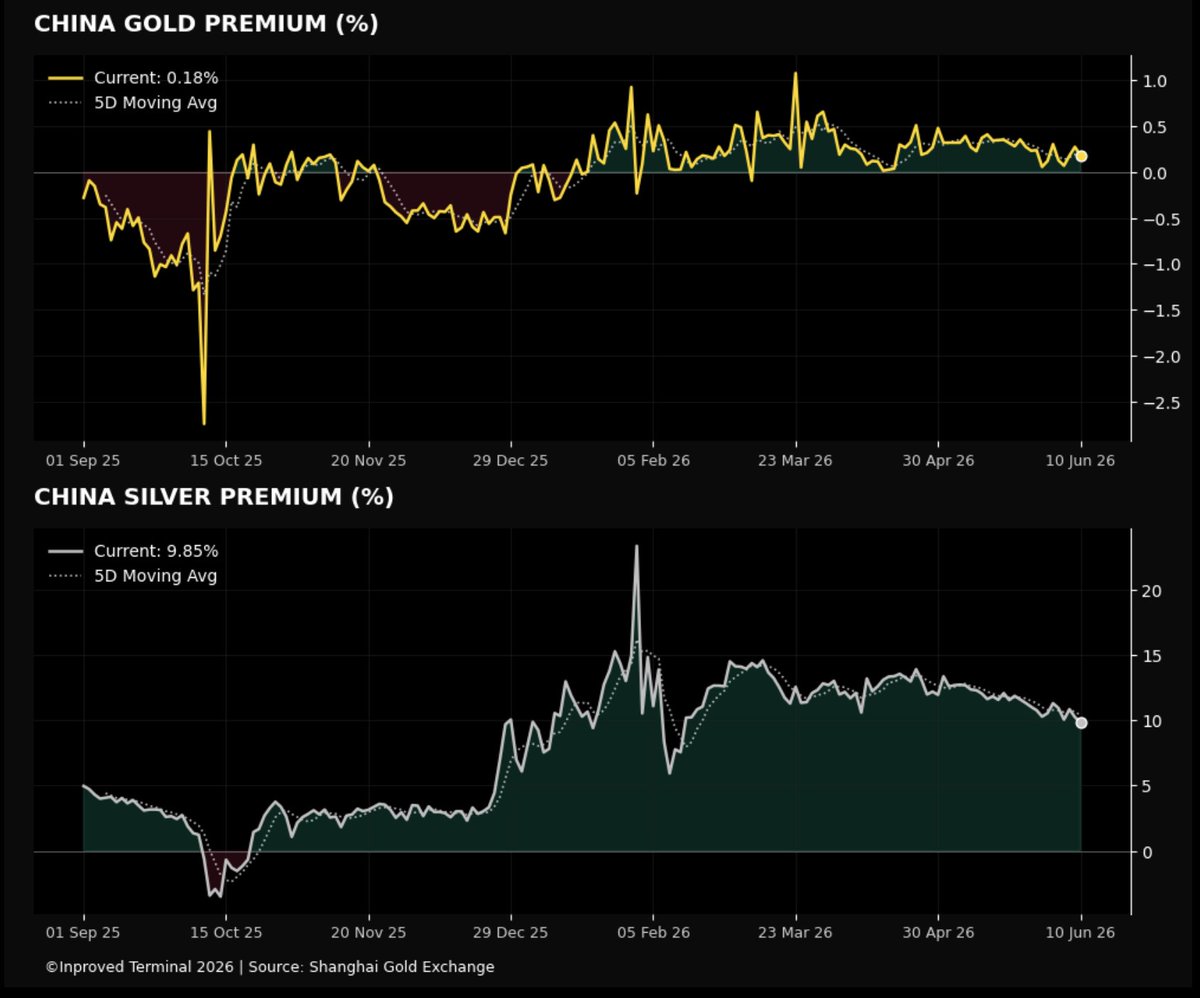
Task: Click gold y-axis tick '0.0'
Action: 1154,174
